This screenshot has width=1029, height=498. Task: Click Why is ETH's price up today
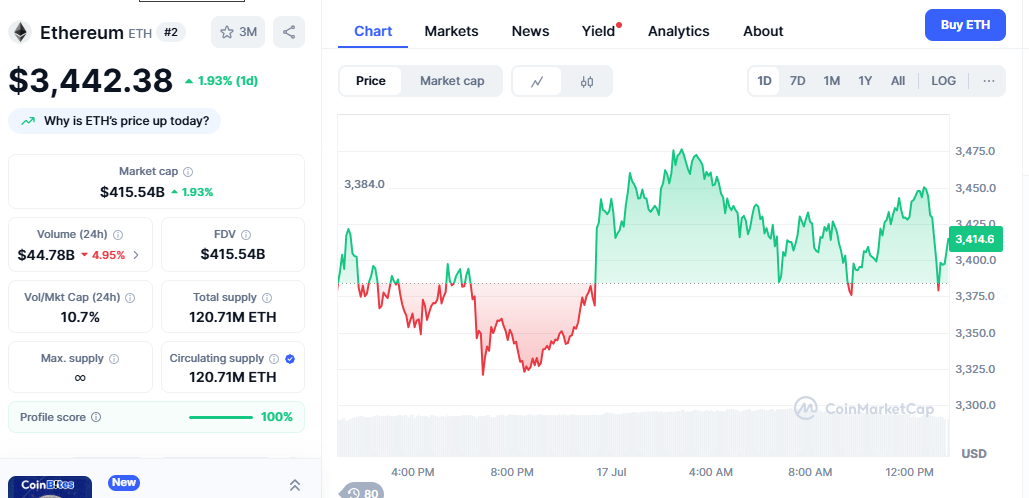pos(114,121)
